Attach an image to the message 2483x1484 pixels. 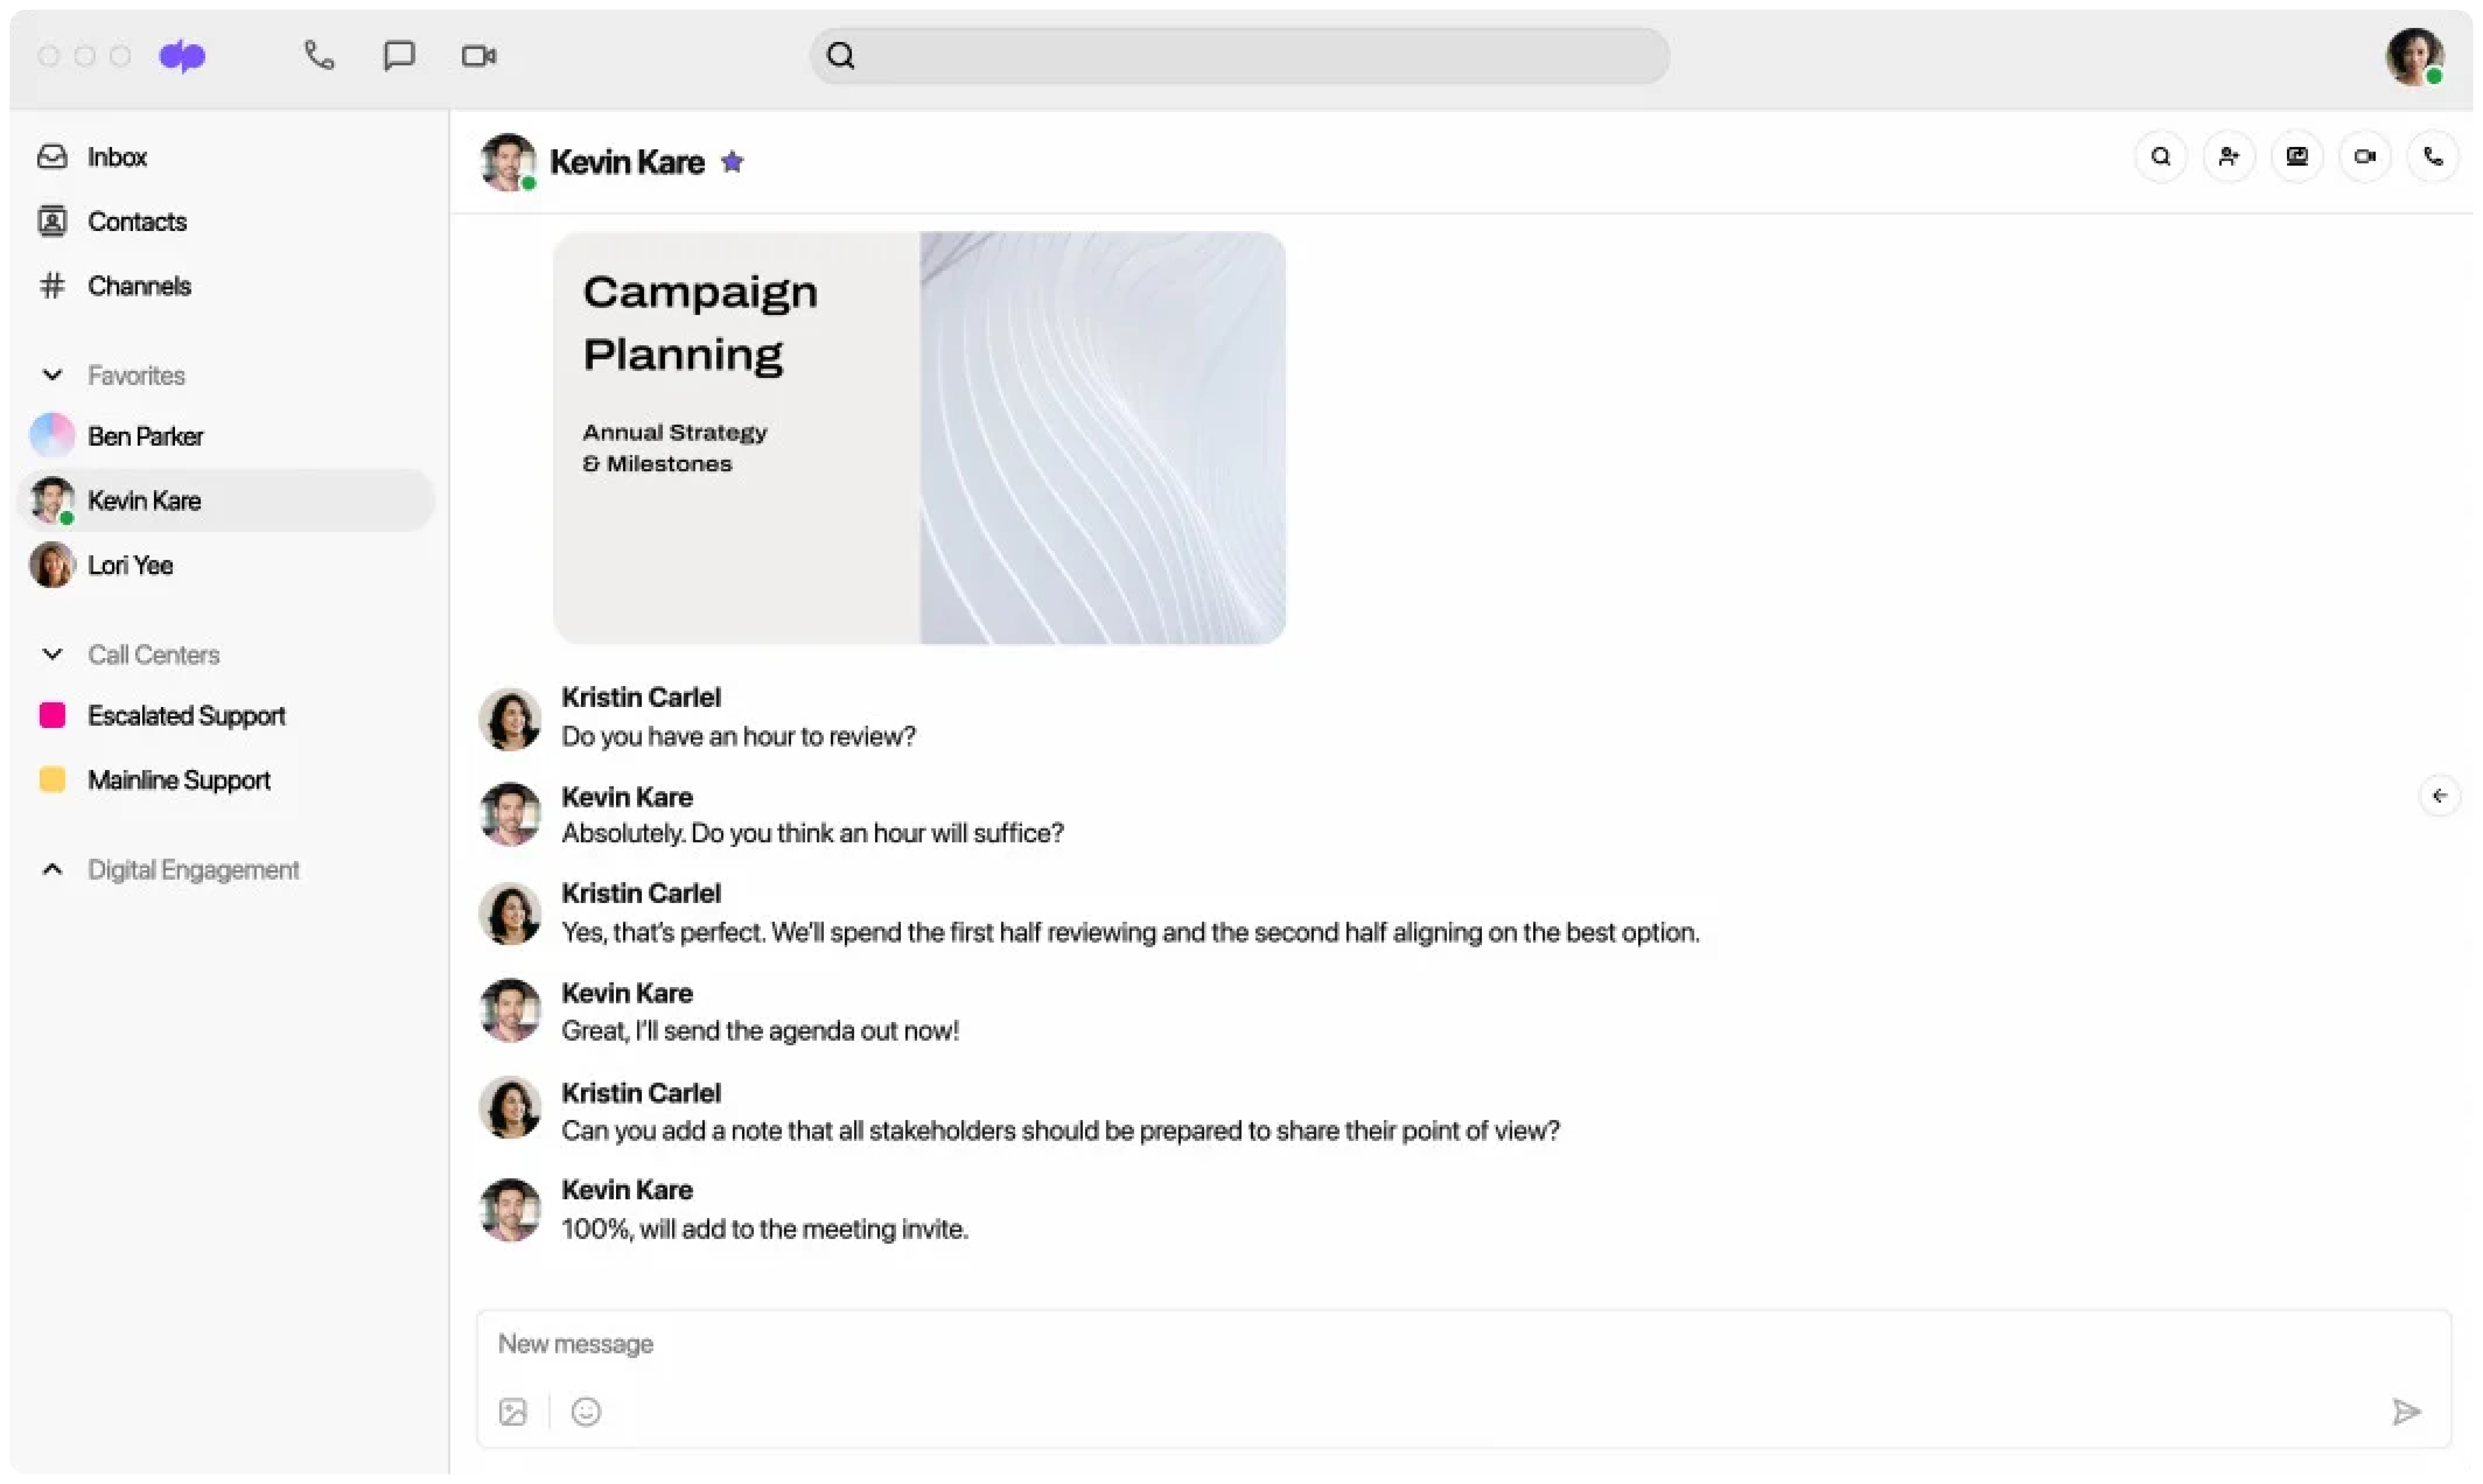point(513,1412)
